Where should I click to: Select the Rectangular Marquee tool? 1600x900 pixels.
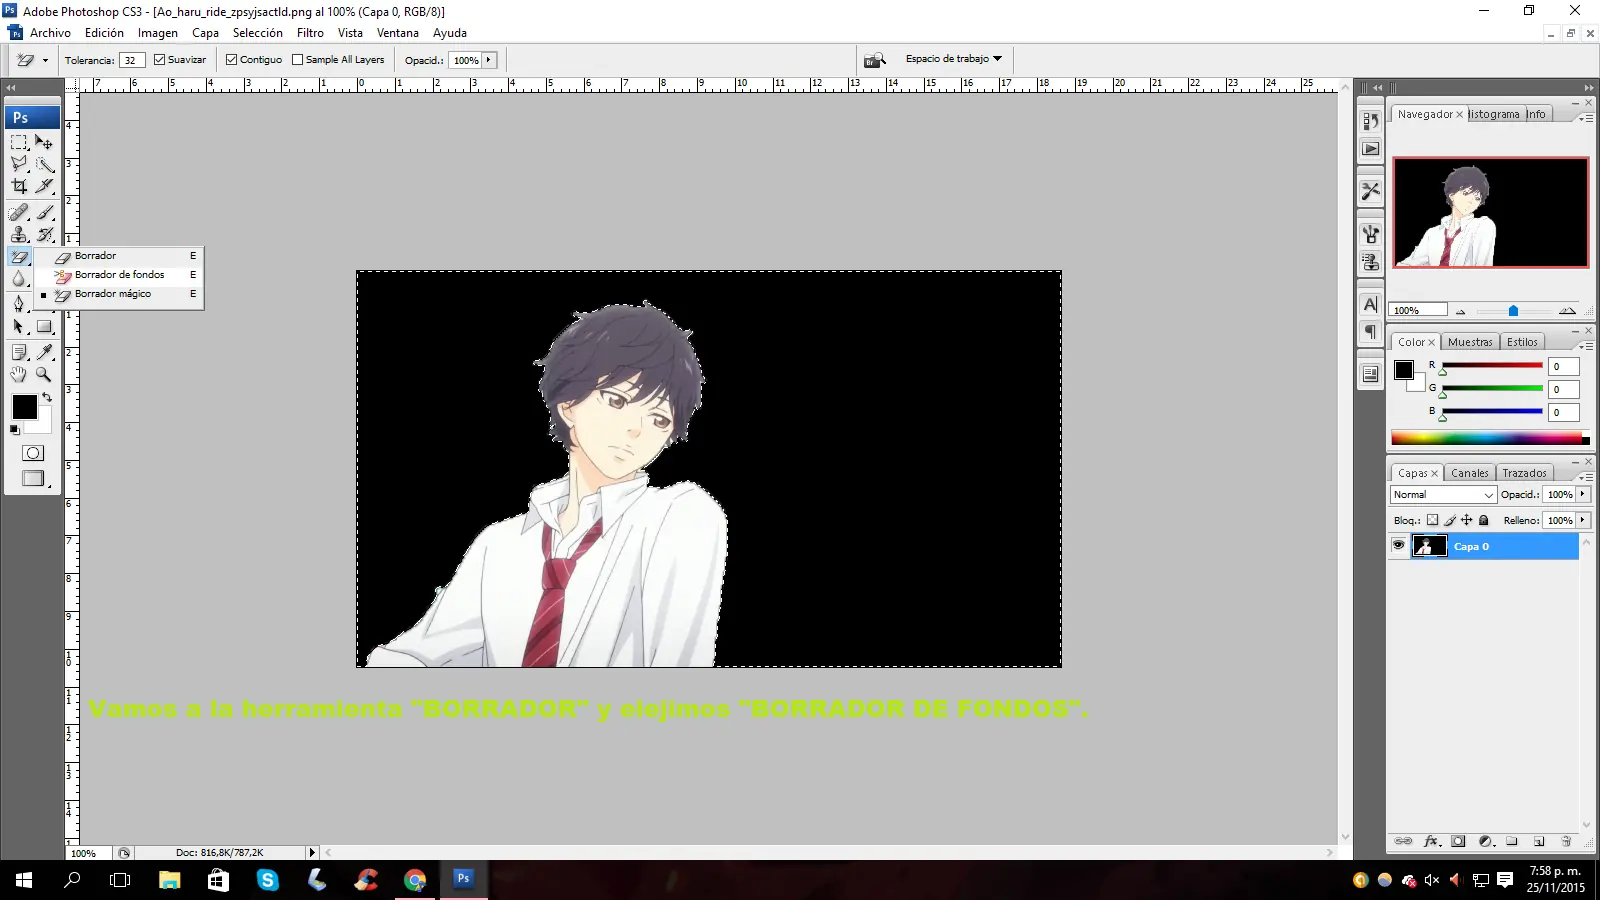[19, 143]
